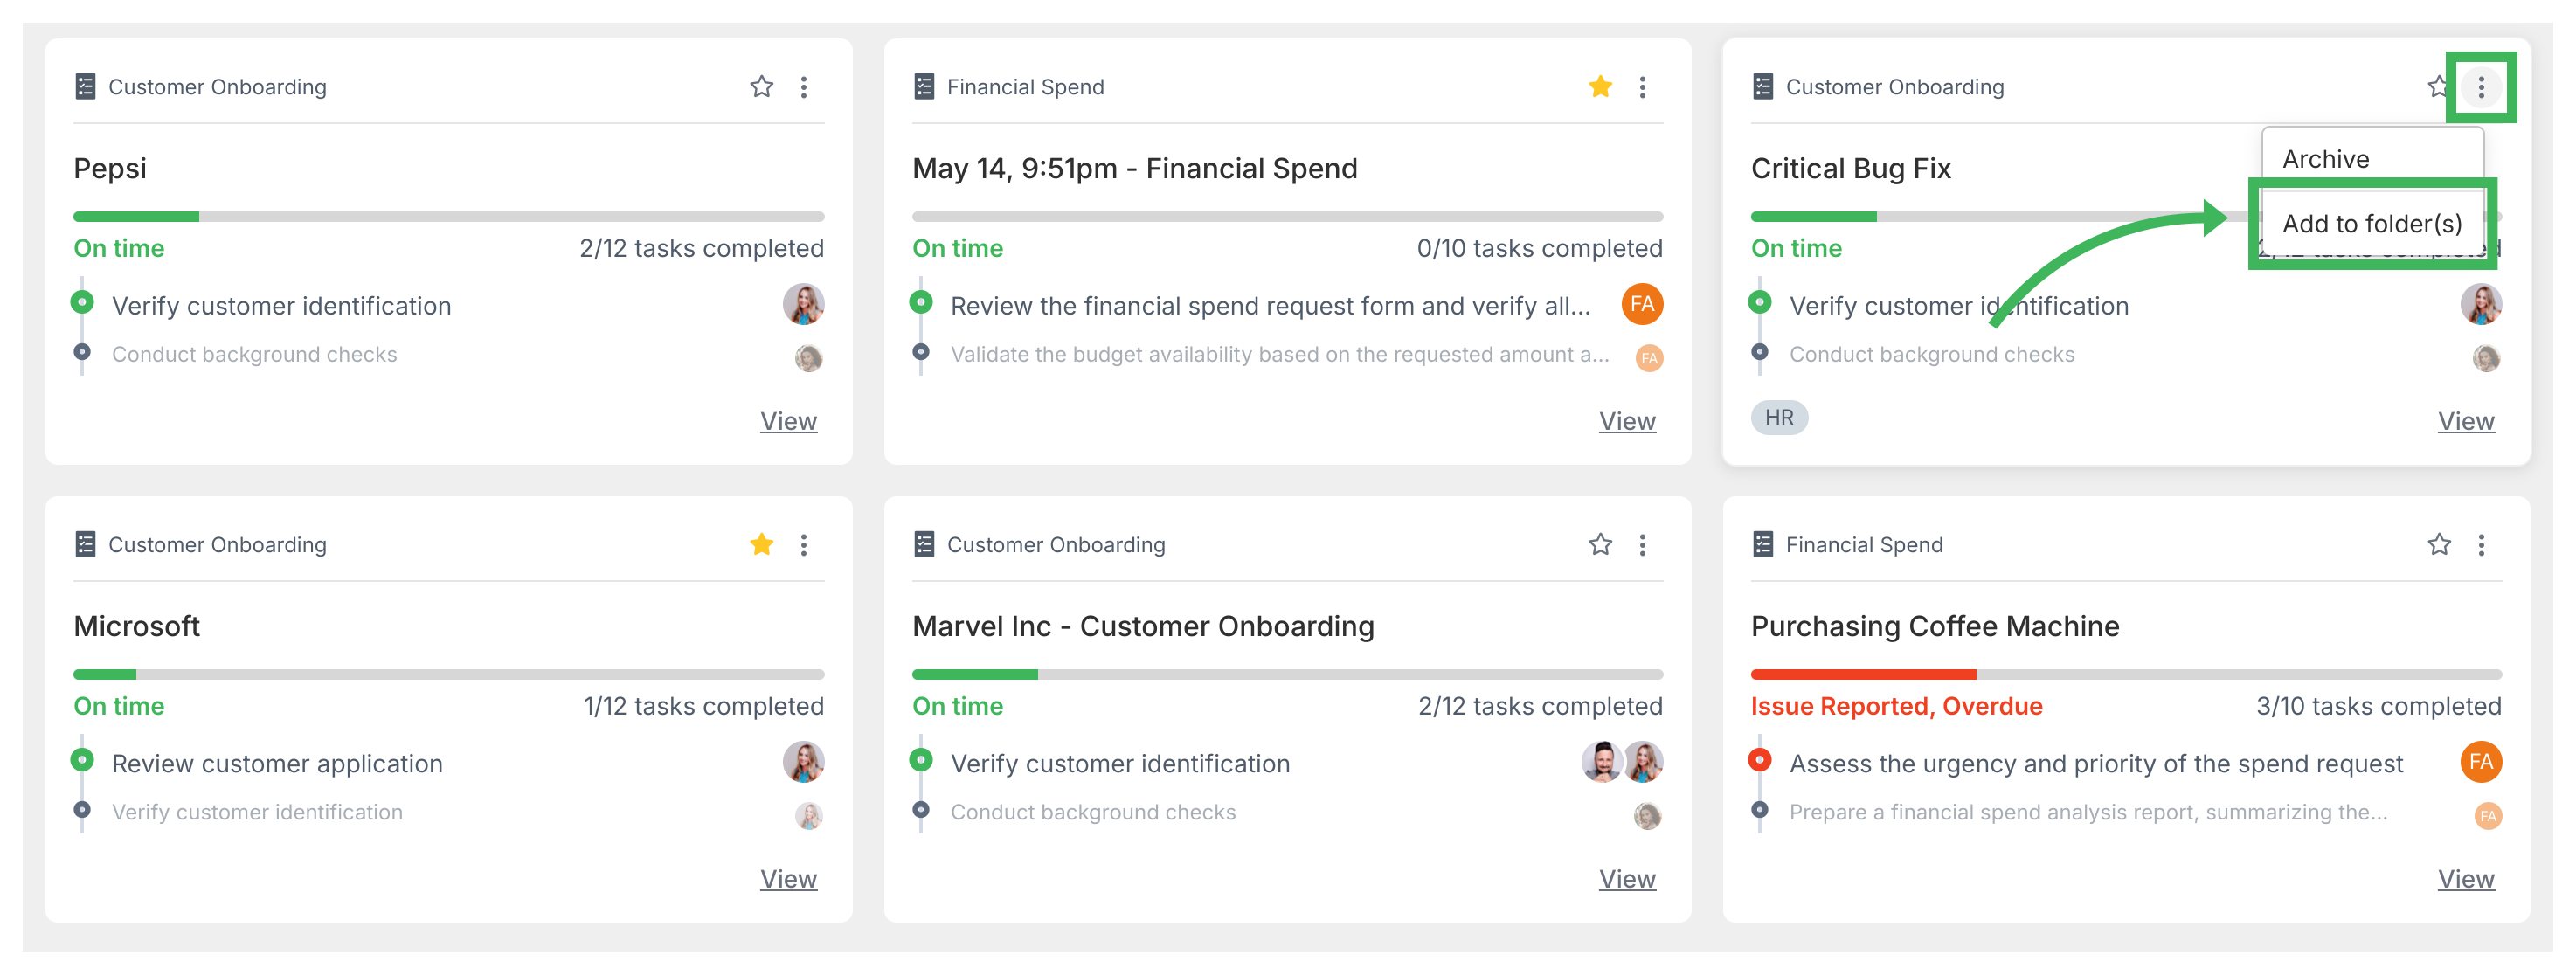Open the Critical Bug Fix title
This screenshot has height=975, width=2576.
(x=1851, y=169)
